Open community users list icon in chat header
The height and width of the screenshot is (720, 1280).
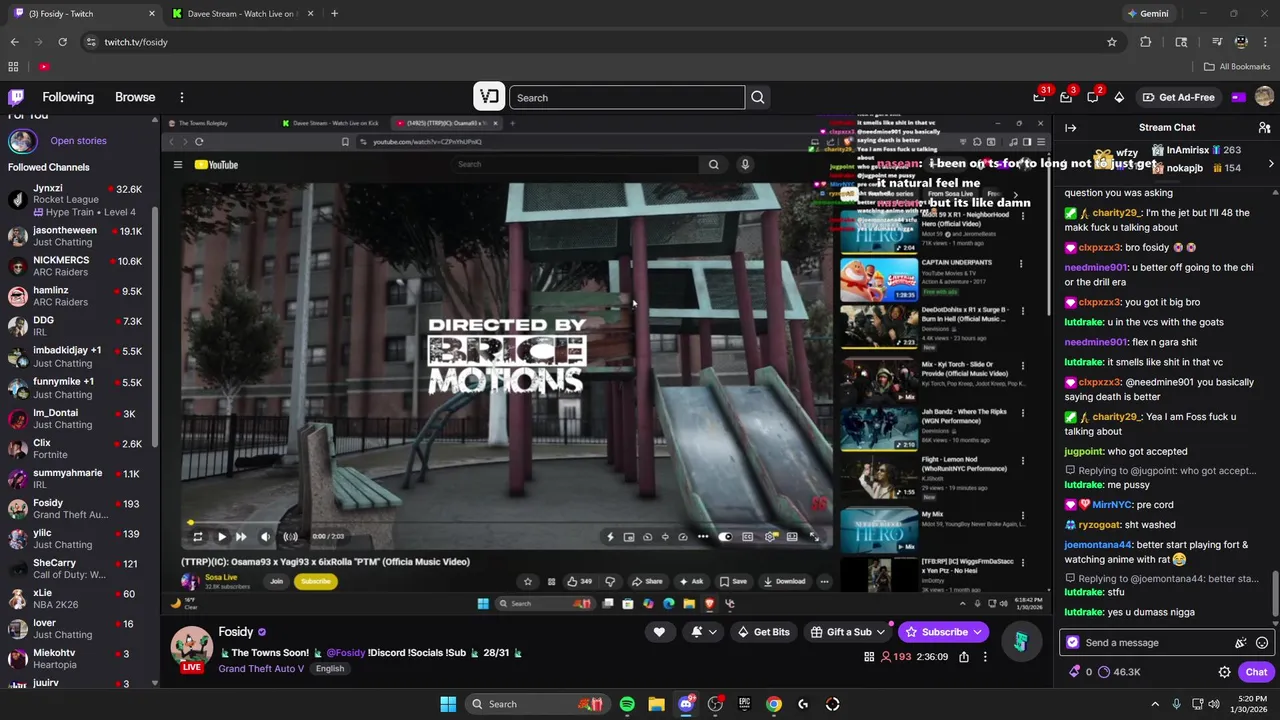tap(1264, 127)
